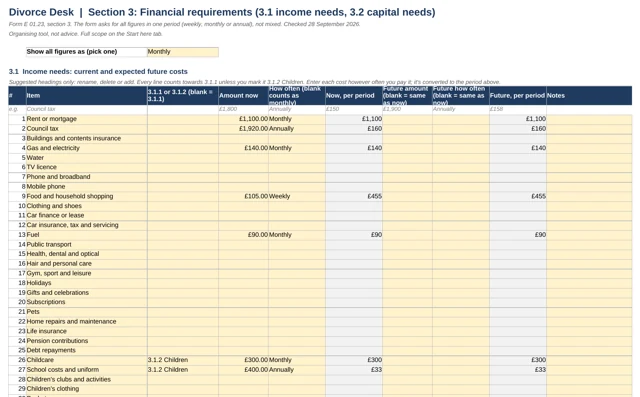The width and height of the screenshot is (640, 397).
Task: Click "Children's clothing" item cell
Action: [x=87, y=389]
